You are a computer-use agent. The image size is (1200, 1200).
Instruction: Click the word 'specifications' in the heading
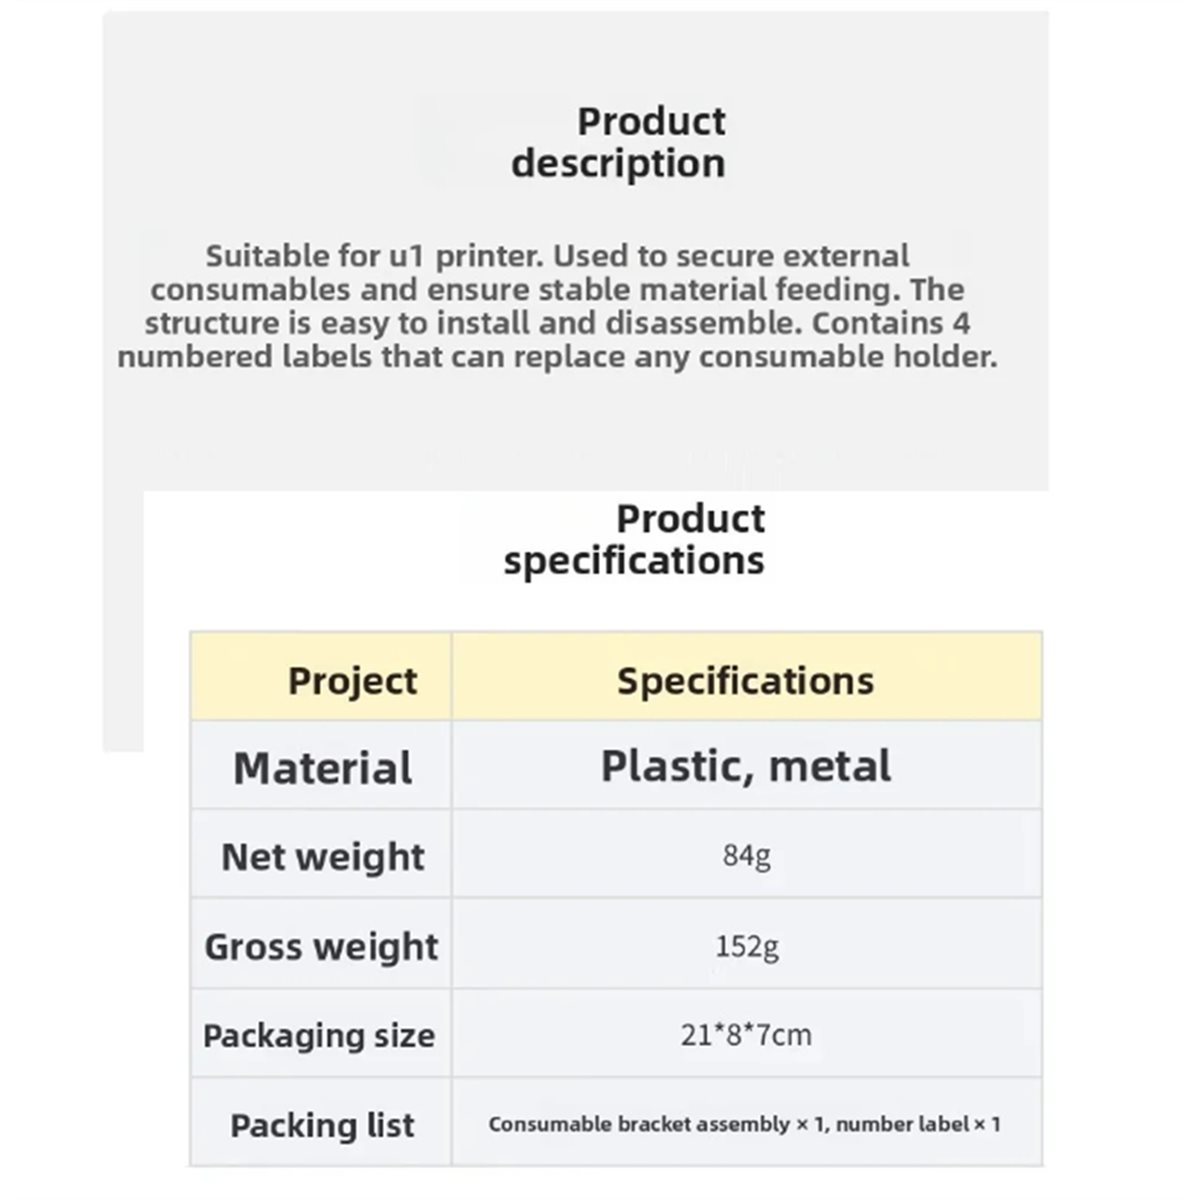pos(635,561)
